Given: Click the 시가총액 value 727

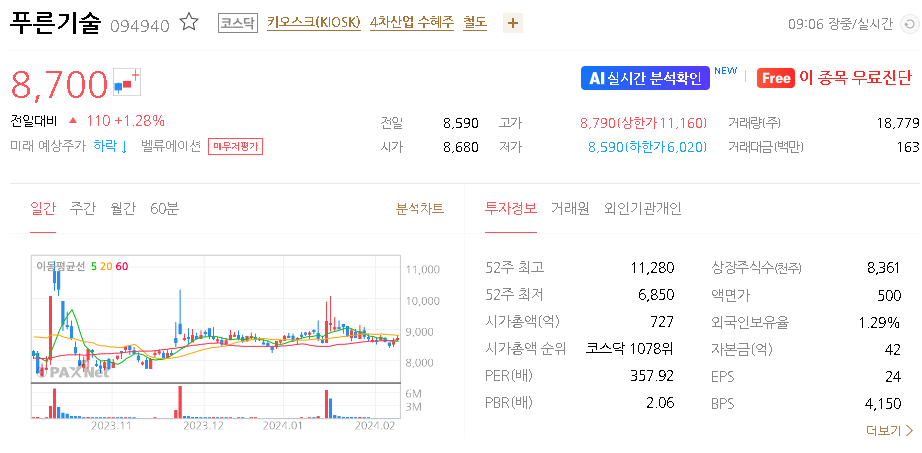Looking at the screenshot, I should point(662,322).
